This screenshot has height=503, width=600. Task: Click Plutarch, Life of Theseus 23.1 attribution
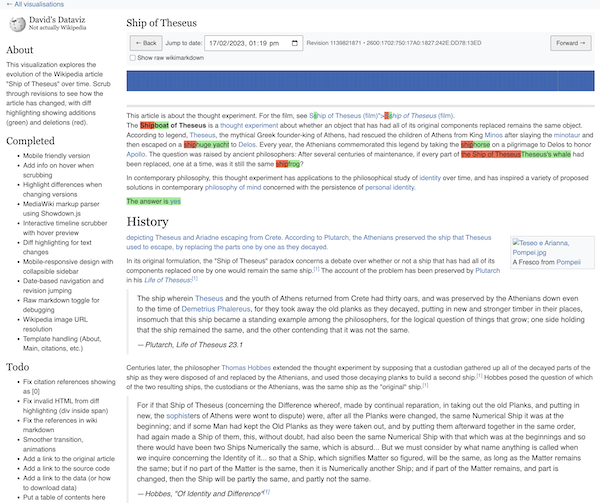190,345
